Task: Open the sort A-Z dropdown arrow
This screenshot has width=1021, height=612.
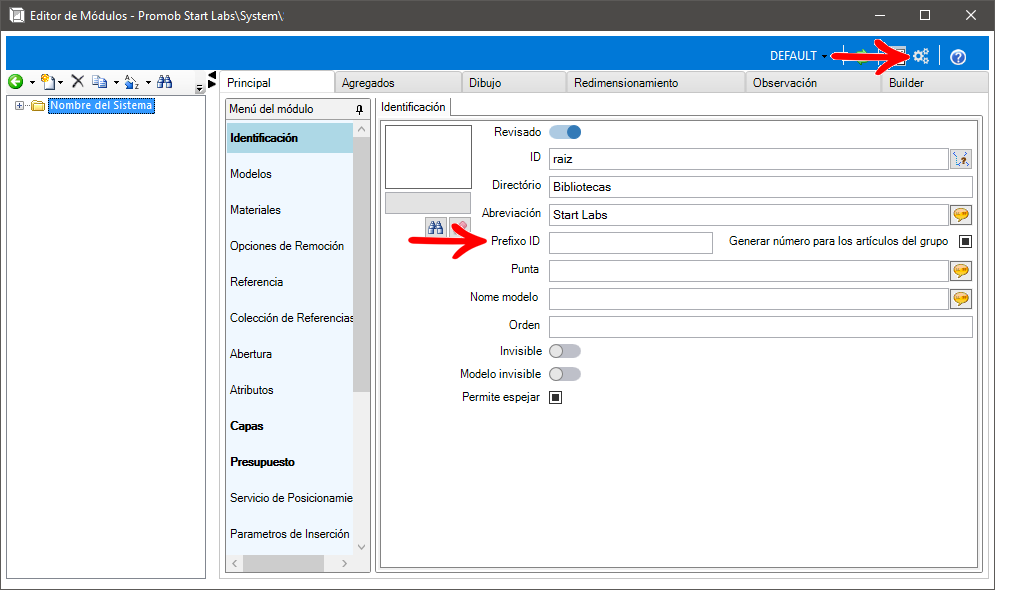Action: pyautogui.click(x=148, y=83)
